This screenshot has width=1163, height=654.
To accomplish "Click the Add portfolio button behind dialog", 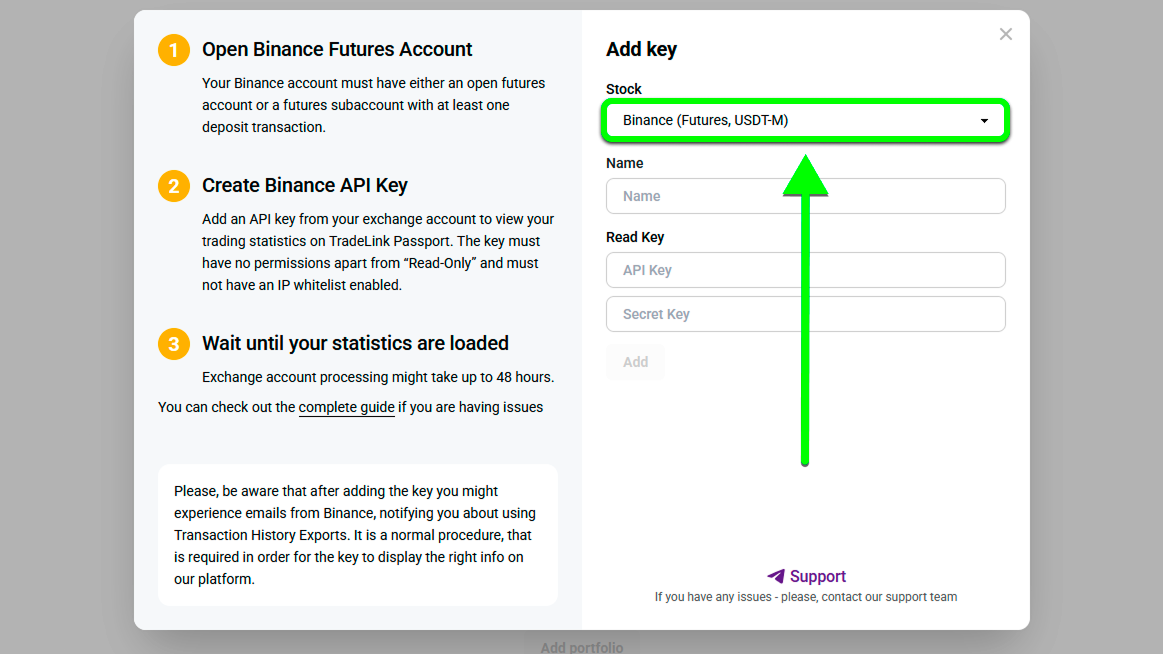I will (x=582, y=647).
